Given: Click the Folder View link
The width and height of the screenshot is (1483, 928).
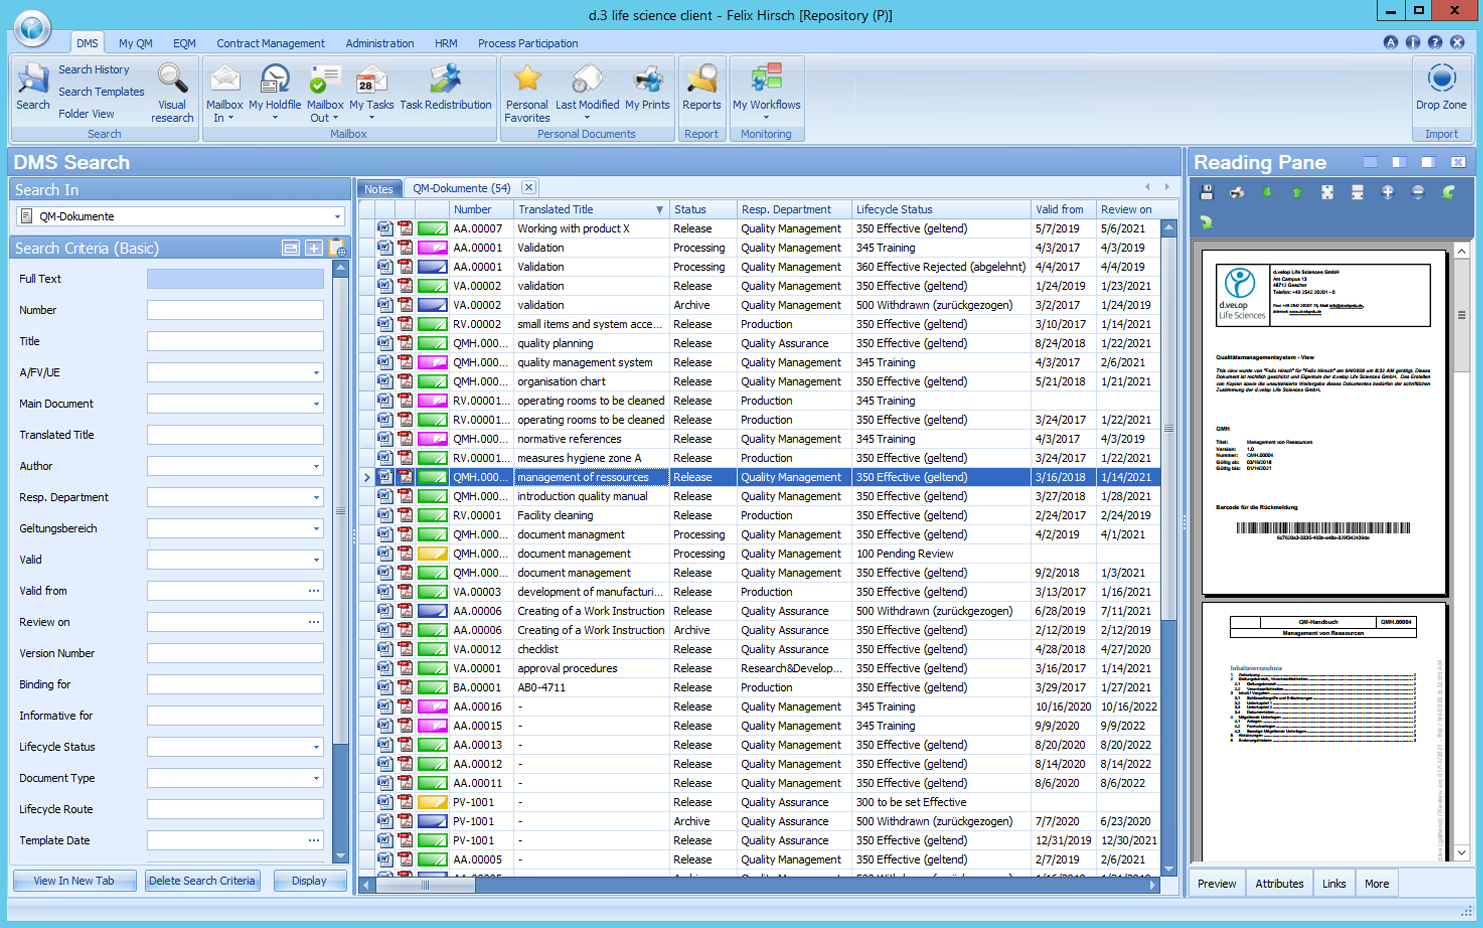Looking at the screenshot, I should 86,113.
